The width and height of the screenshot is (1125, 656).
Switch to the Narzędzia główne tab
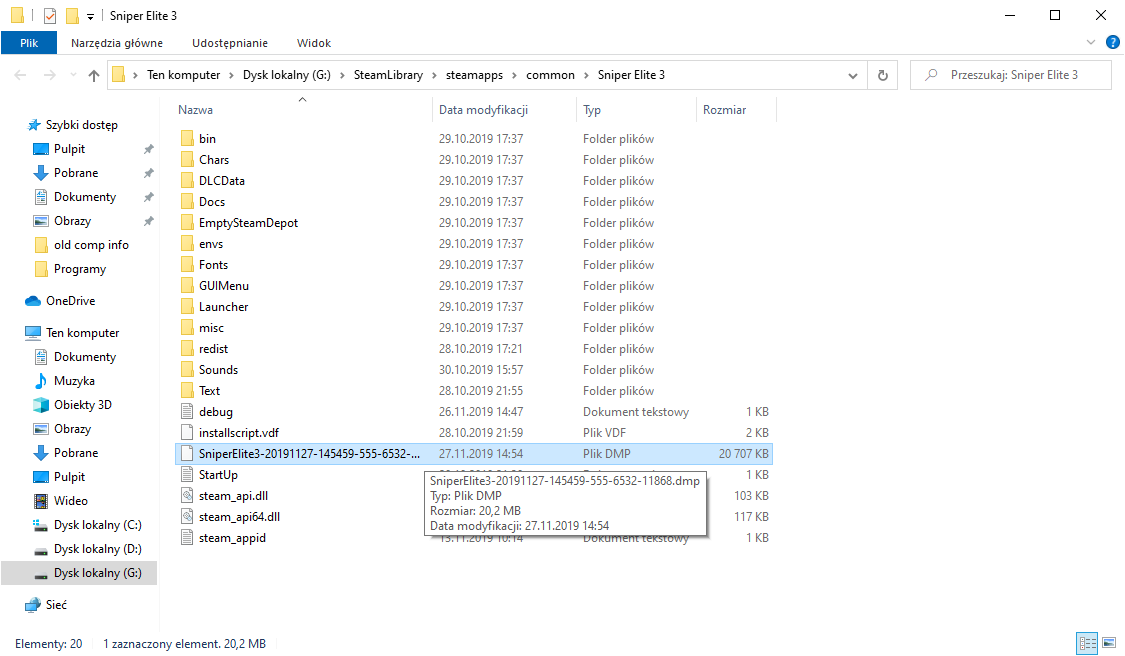coord(117,43)
